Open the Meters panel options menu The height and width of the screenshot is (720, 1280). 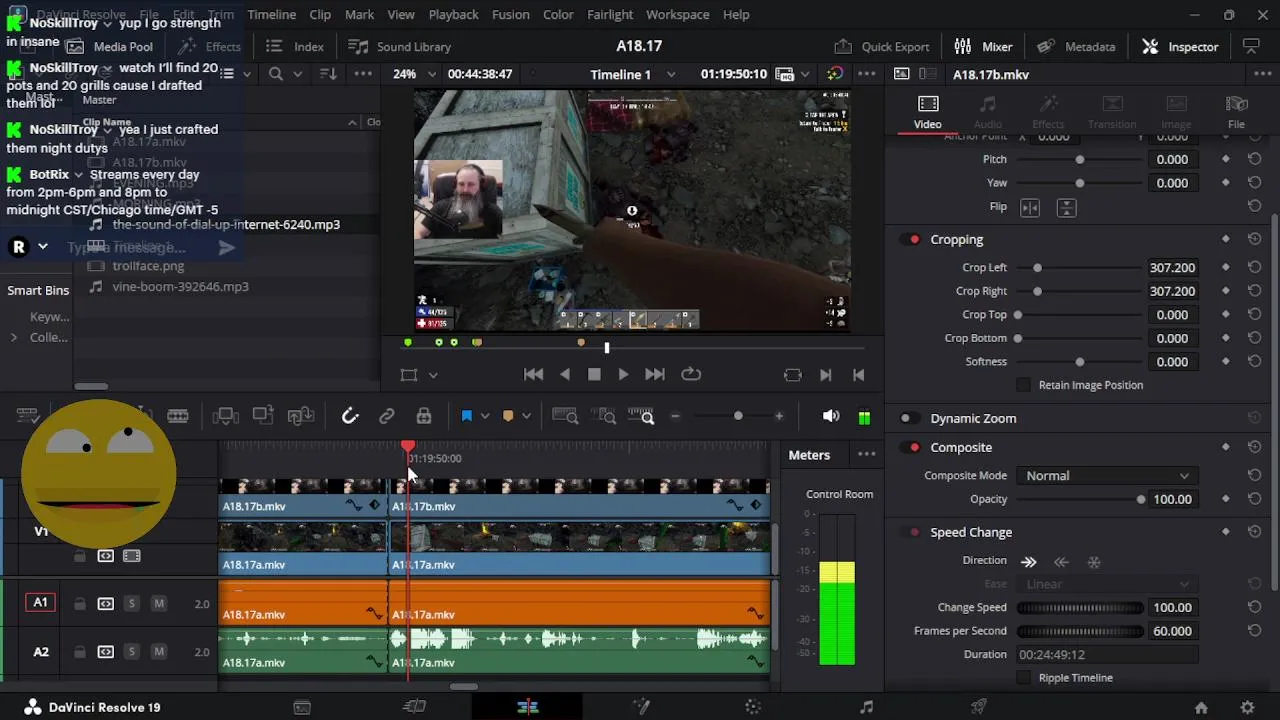coord(866,455)
